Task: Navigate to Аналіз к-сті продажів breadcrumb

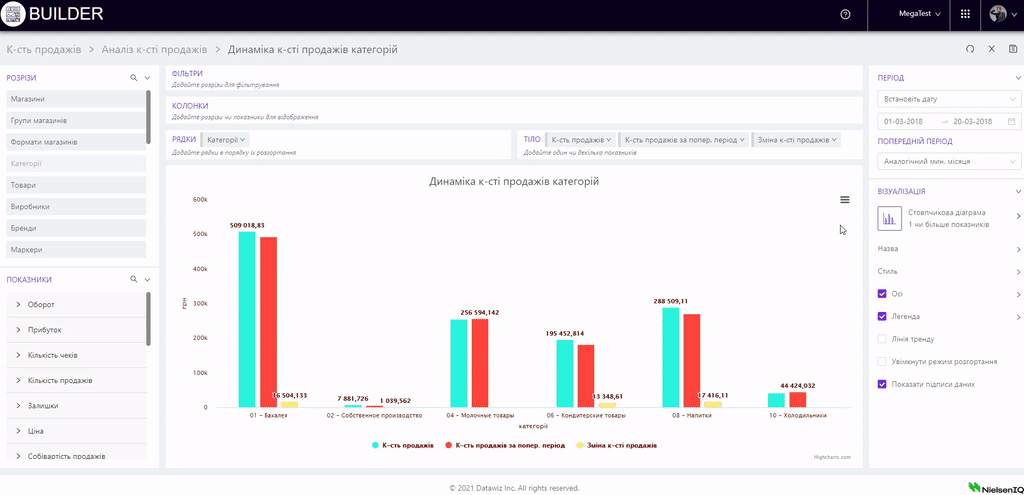Action: pos(153,50)
